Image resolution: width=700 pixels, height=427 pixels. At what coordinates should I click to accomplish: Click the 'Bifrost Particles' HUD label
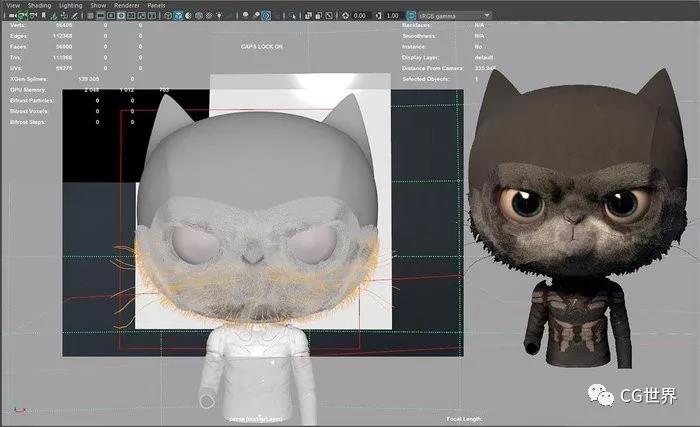pos(32,100)
